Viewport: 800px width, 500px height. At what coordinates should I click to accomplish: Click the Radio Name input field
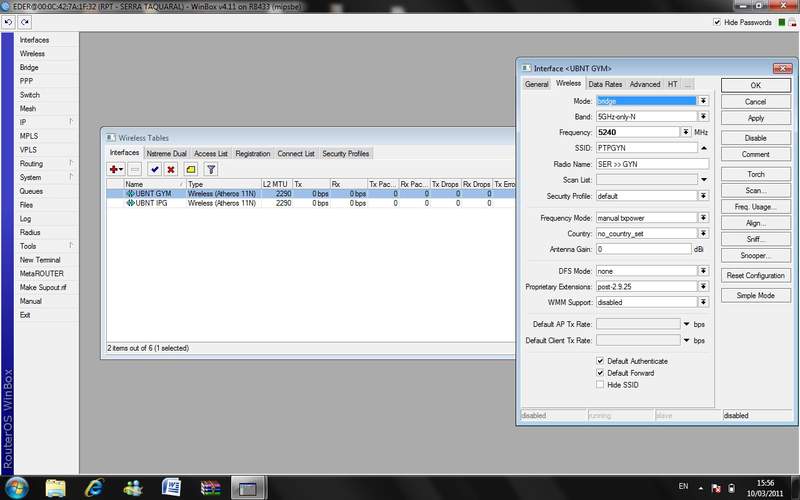[652, 164]
